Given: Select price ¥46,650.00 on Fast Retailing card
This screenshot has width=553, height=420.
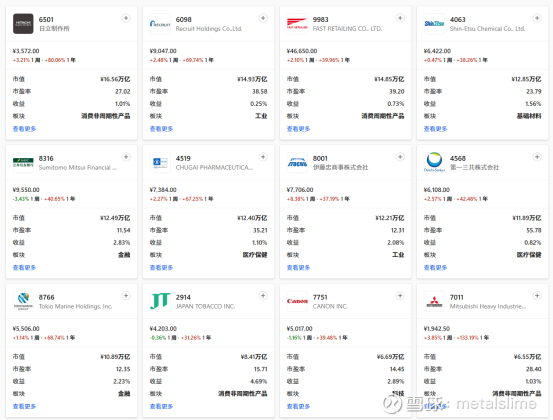Looking at the screenshot, I should click(x=302, y=51).
